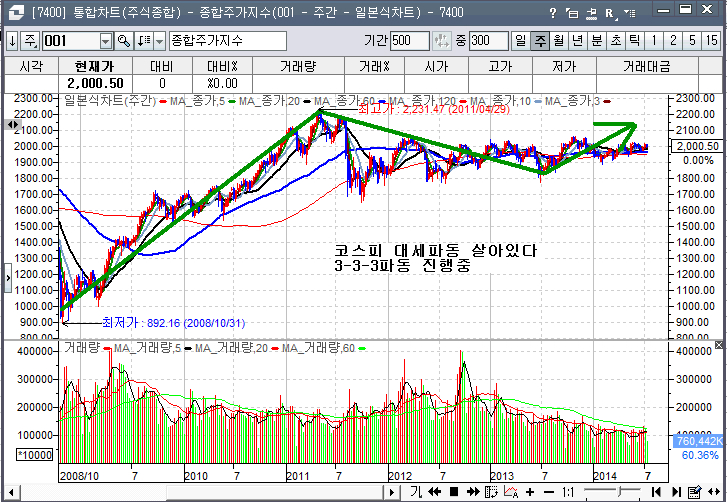This screenshot has height=502, width=727.
Task: Click the stop square icon
Action: click(x=454, y=492)
